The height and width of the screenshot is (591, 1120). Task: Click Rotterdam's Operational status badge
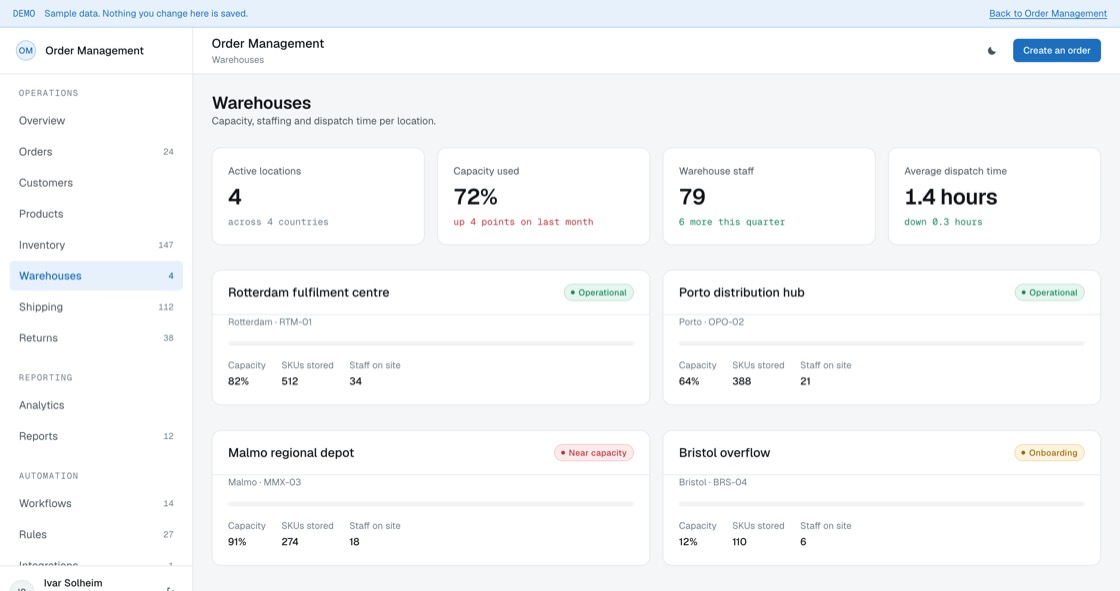coord(599,292)
